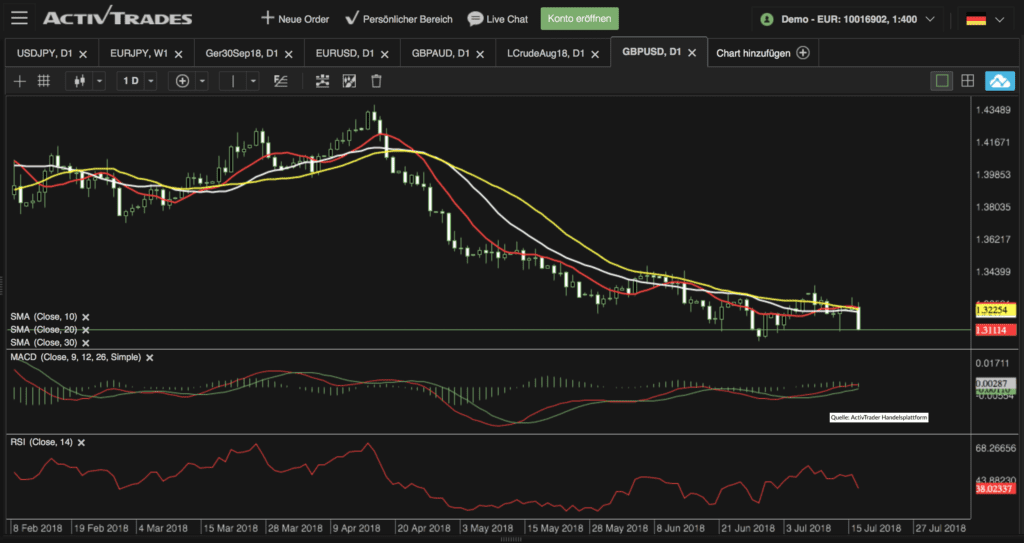Switch to the USDJPY, D1 tab

pos(44,54)
